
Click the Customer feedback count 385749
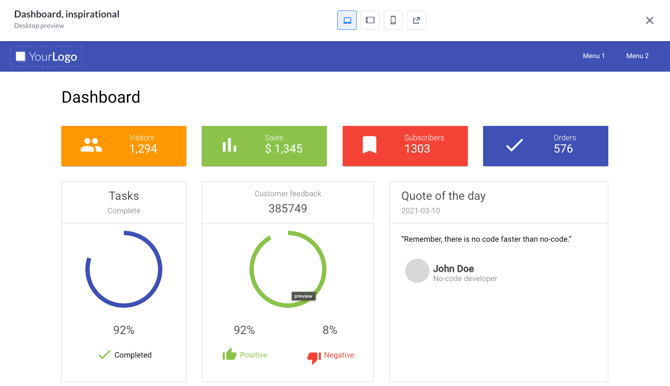(288, 209)
